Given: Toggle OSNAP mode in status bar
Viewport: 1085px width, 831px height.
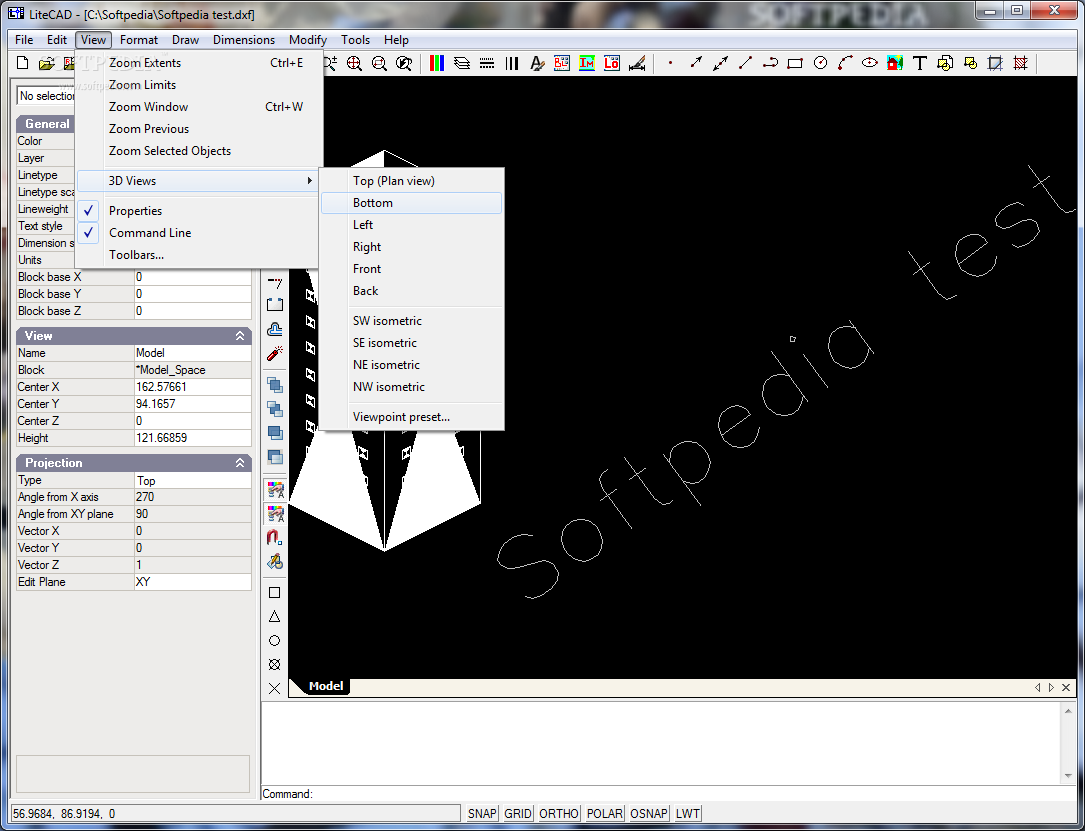Looking at the screenshot, I should click(649, 814).
